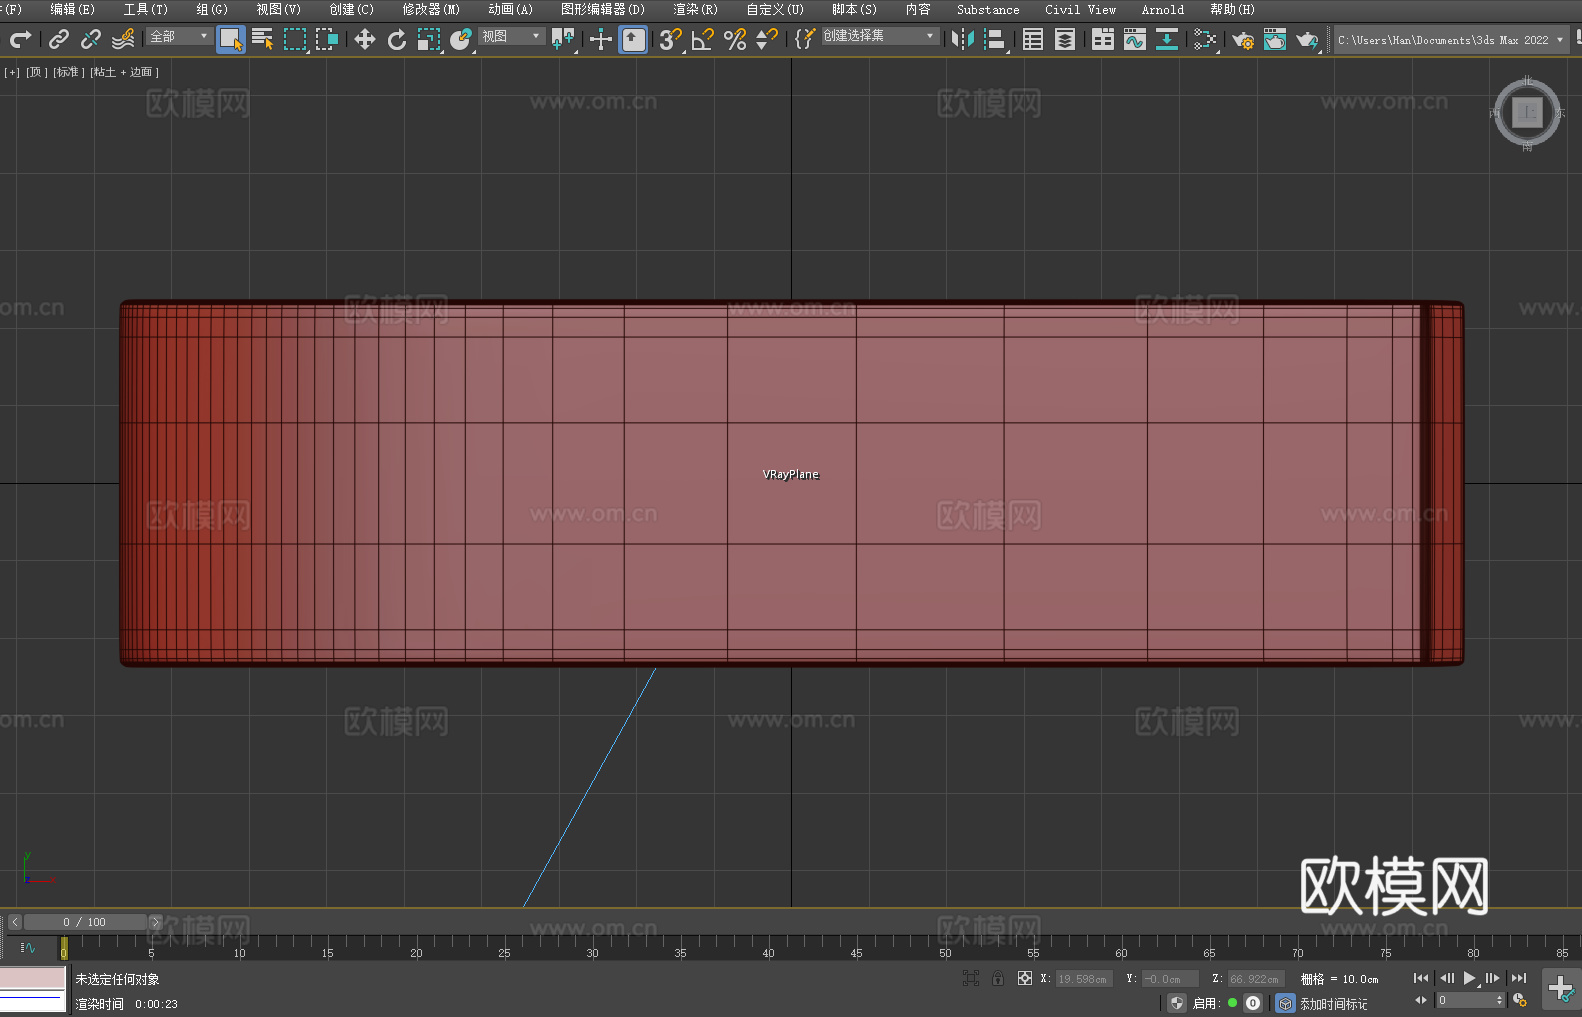Open viewport [顶] view menu
Screen dimensions: 1582x1017
[x=37, y=72]
